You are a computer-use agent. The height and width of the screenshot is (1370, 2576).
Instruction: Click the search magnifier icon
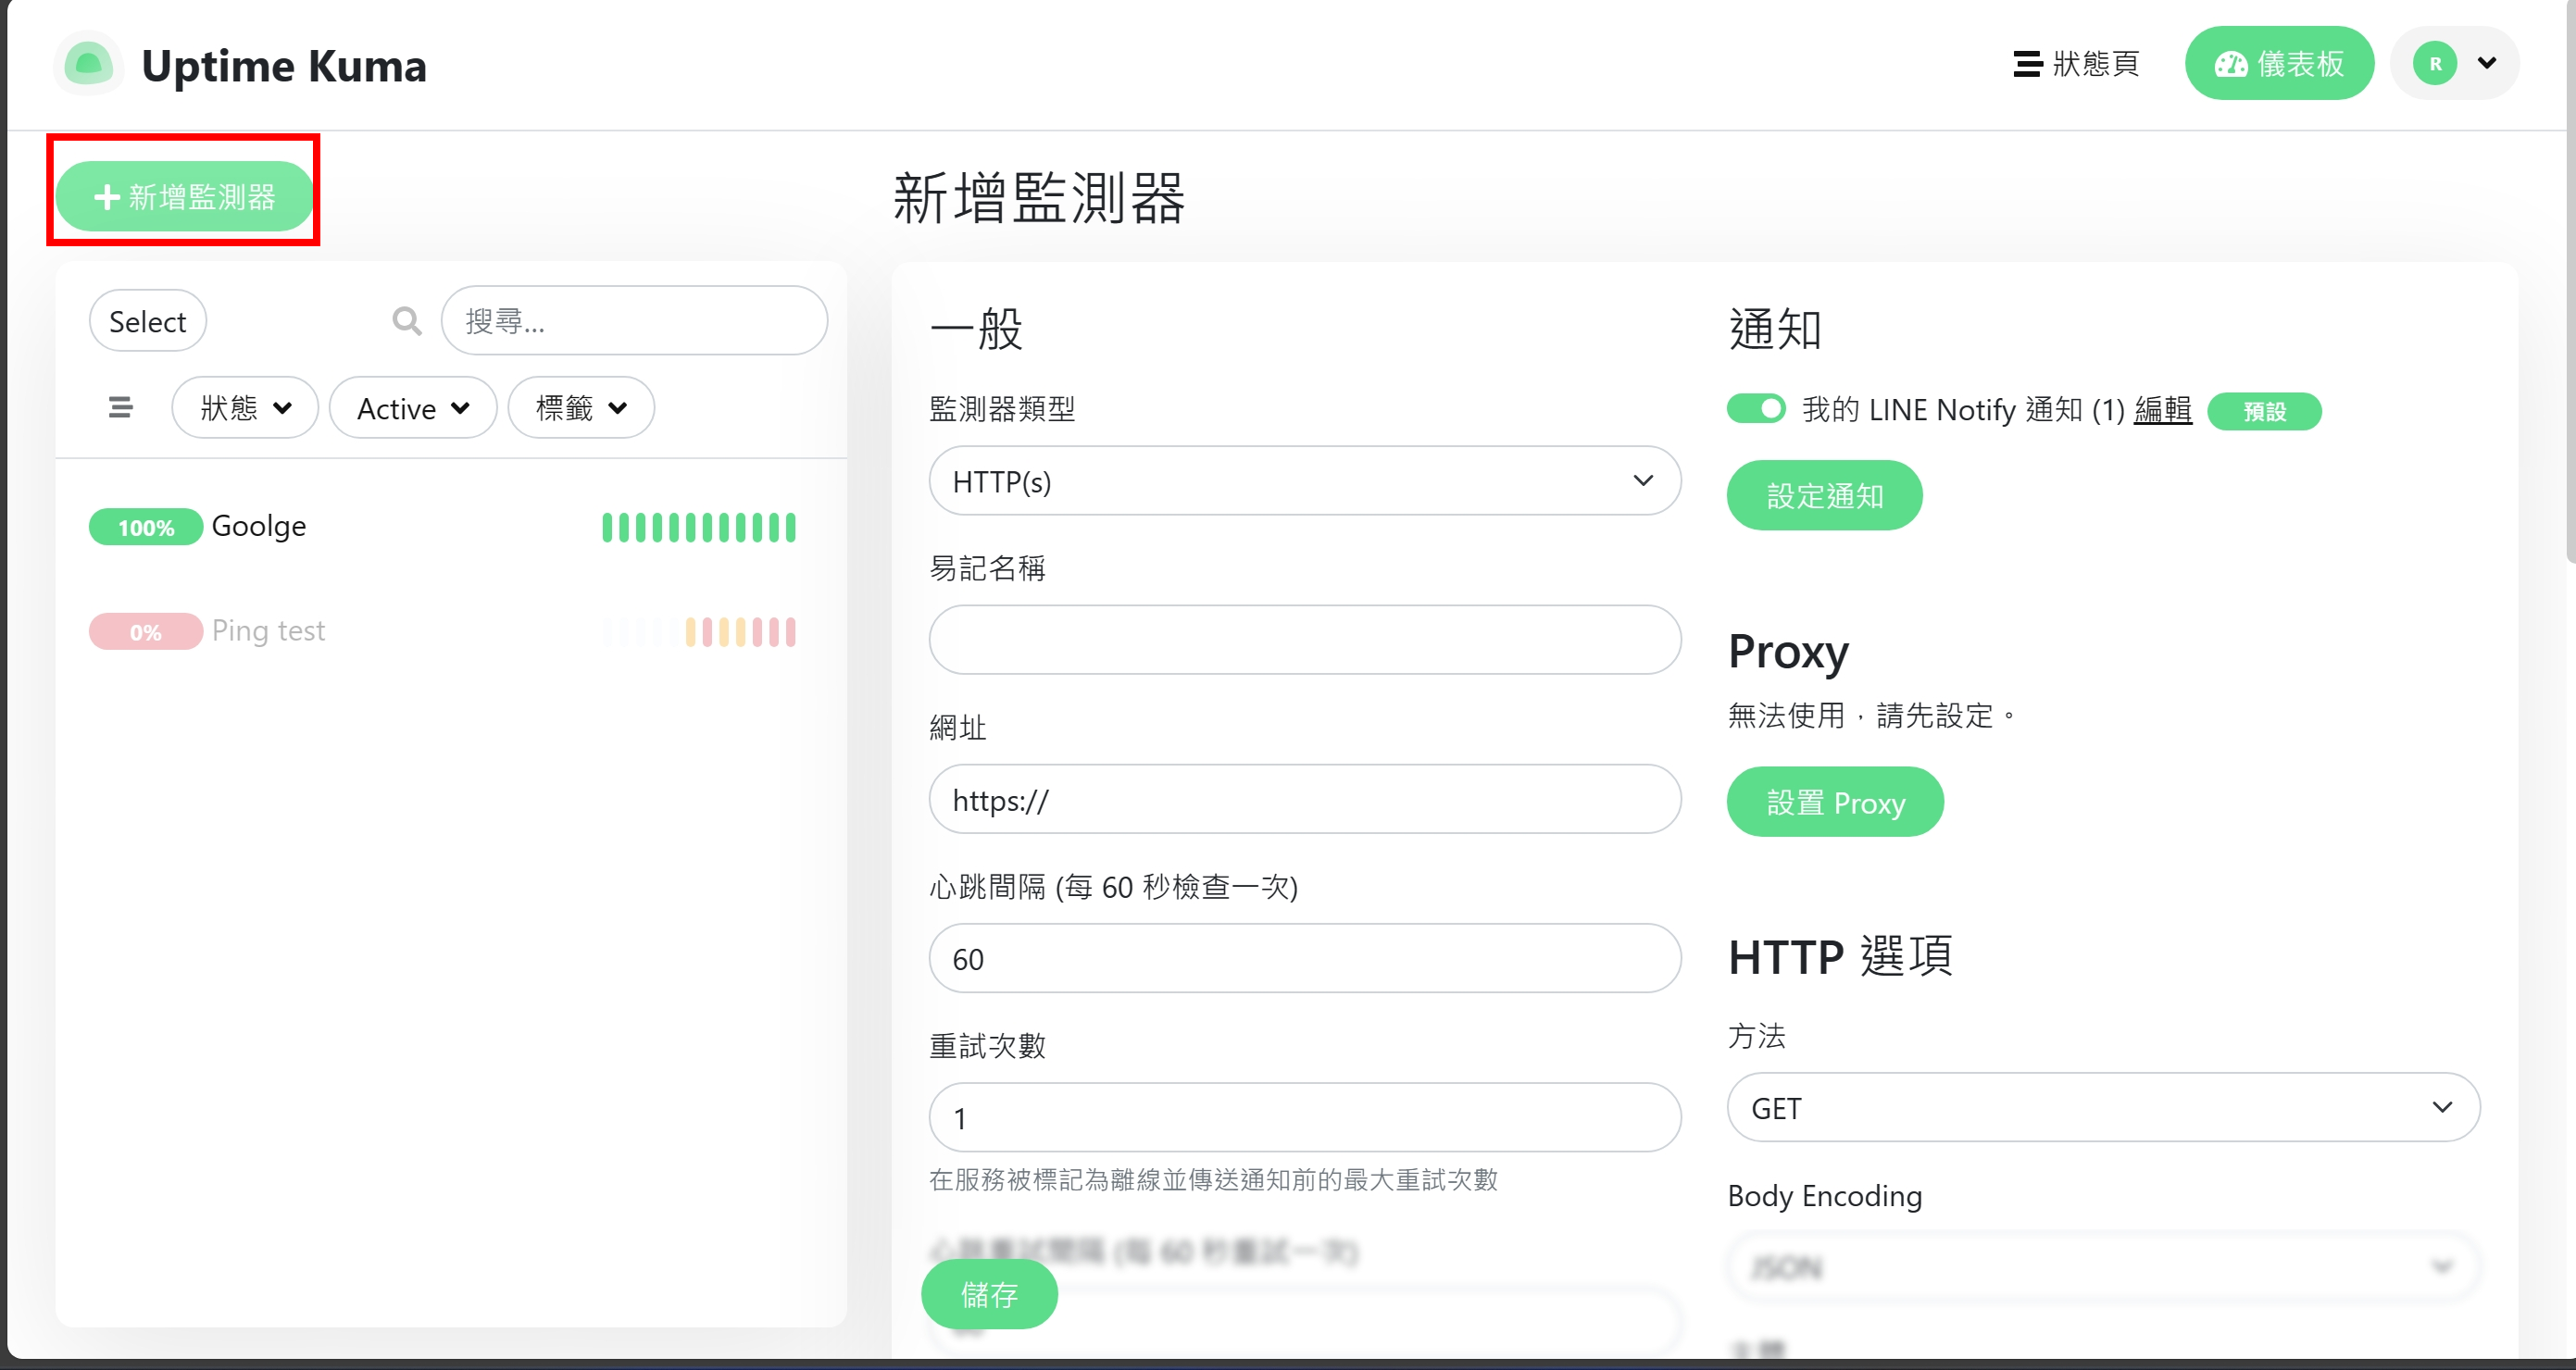(406, 321)
